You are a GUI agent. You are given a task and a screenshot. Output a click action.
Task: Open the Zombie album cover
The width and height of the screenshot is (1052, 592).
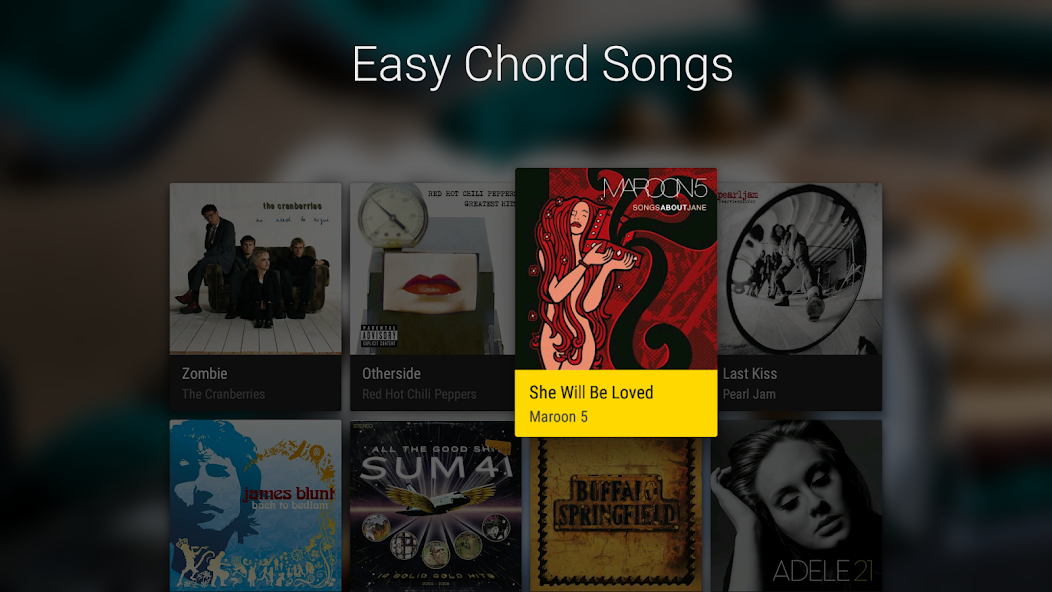pyautogui.click(x=255, y=268)
